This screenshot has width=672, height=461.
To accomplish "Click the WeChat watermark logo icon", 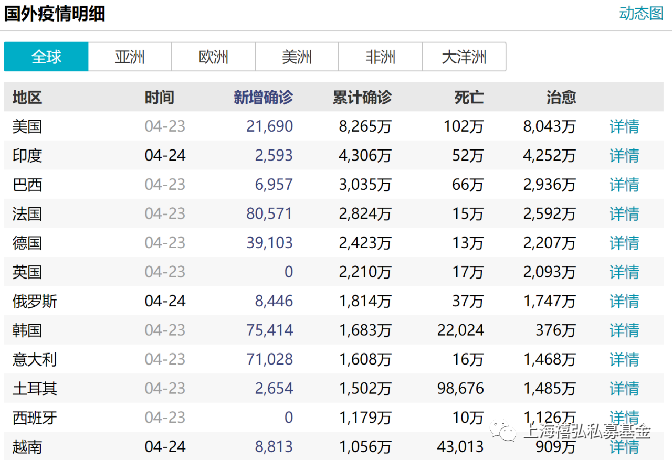I will tap(503, 431).
